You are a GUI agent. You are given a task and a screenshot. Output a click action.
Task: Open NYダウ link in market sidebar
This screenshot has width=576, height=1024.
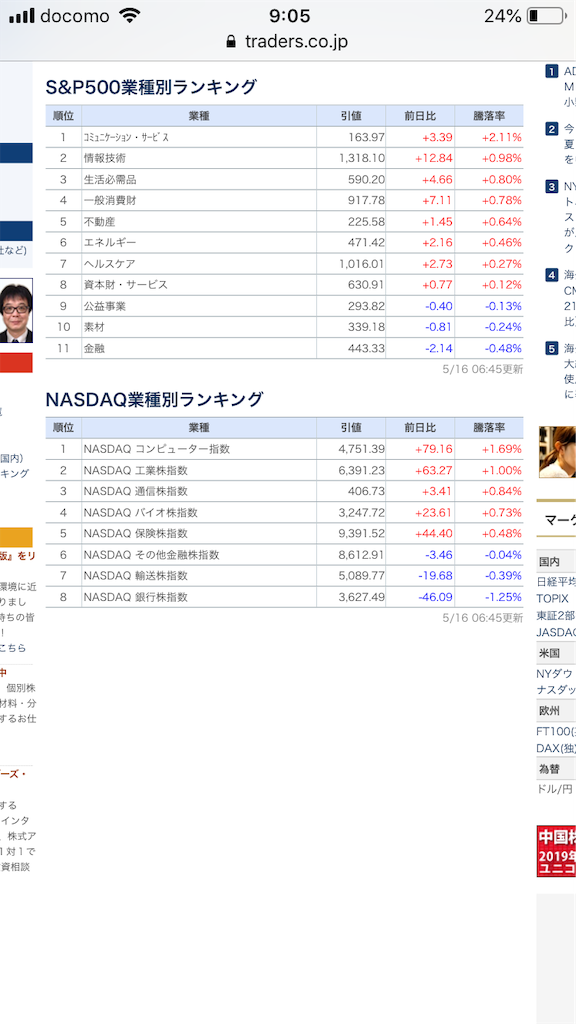coord(554,673)
